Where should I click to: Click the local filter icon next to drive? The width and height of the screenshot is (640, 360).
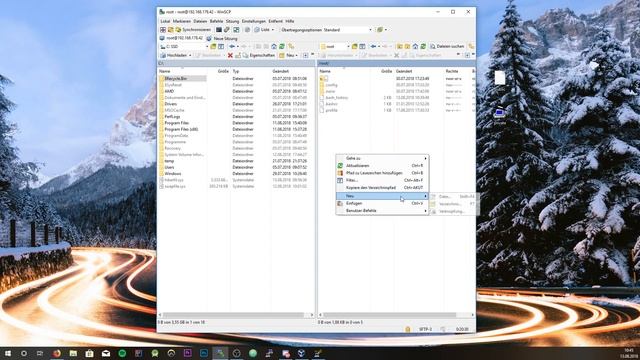pyautogui.click(x=221, y=47)
